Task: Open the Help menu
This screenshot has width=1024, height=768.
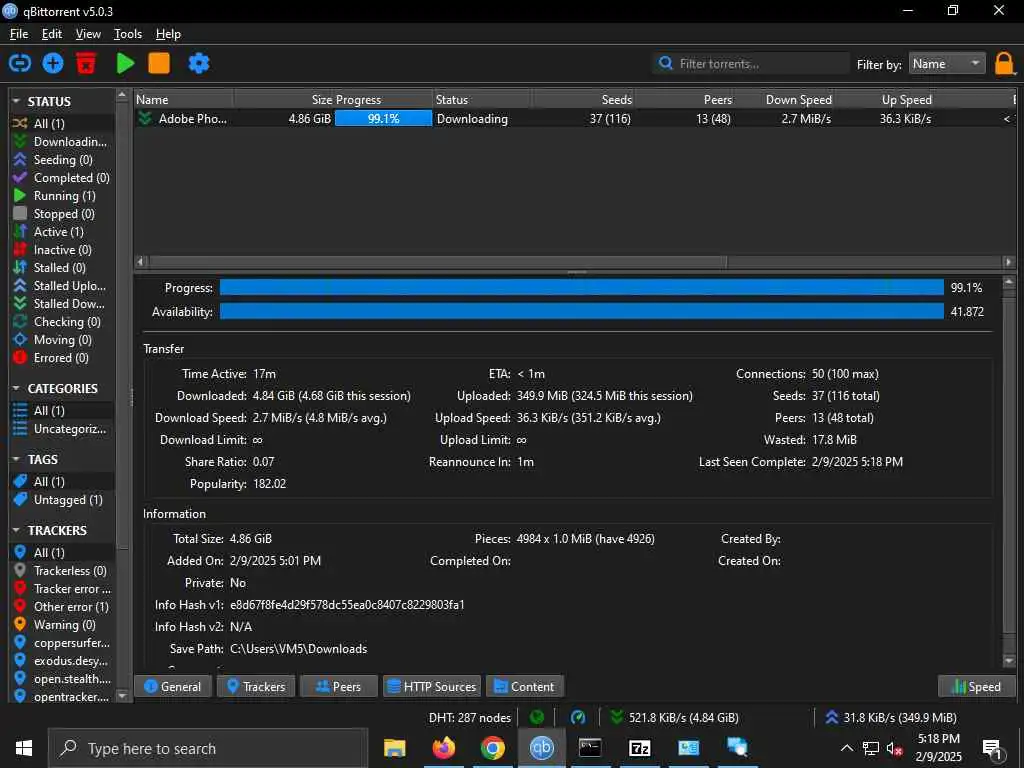Action: tap(168, 34)
